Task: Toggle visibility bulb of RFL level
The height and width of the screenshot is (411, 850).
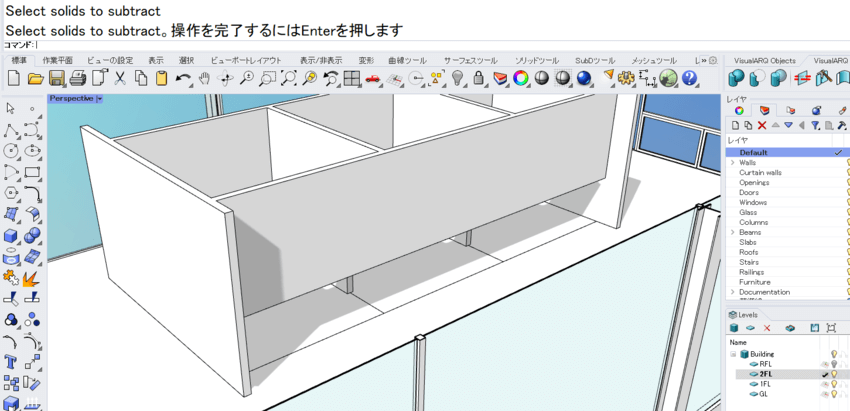Action: (x=834, y=364)
